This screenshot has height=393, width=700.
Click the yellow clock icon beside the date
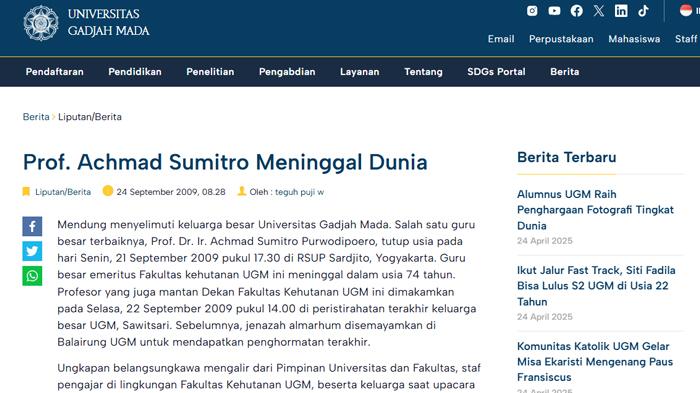(108, 191)
